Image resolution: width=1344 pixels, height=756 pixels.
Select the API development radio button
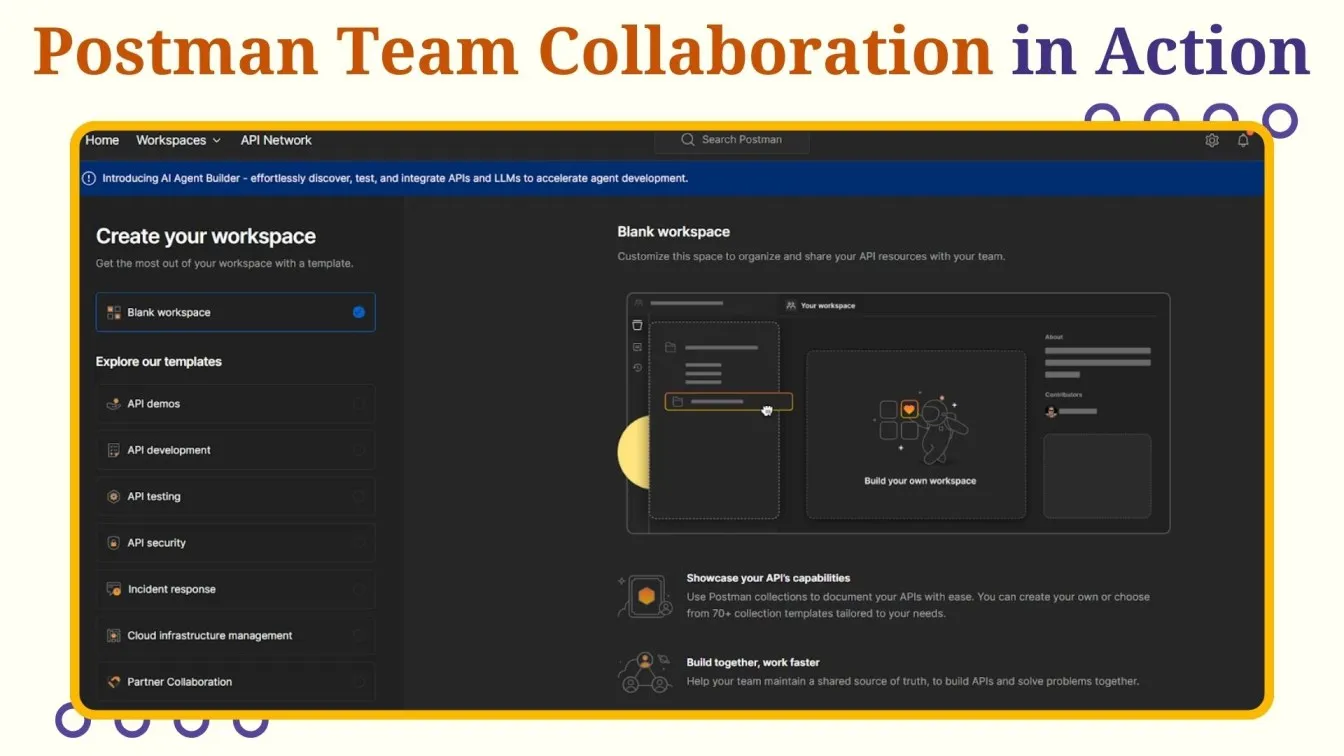pos(359,450)
